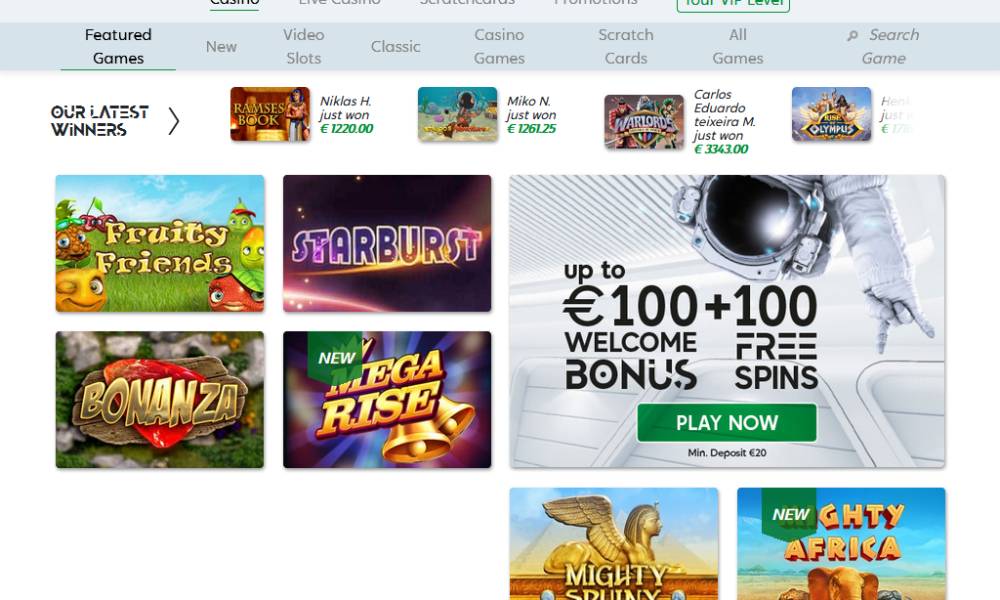Show the All Games tab

click(738, 47)
